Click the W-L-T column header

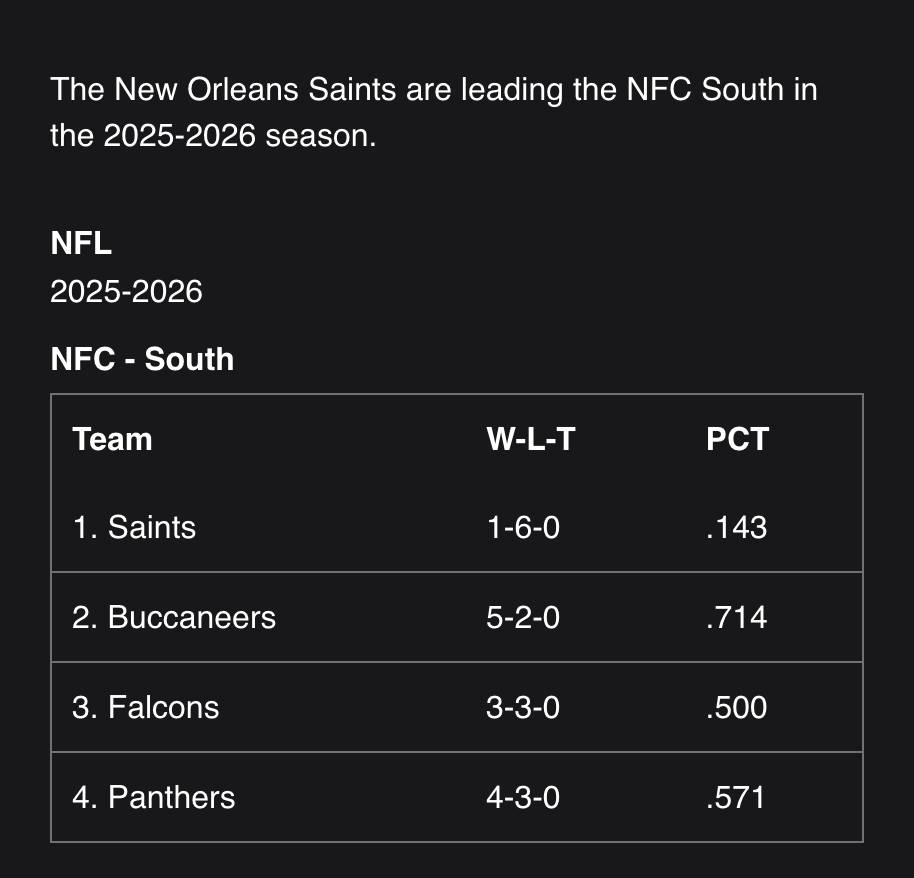click(x=530, y=439)
